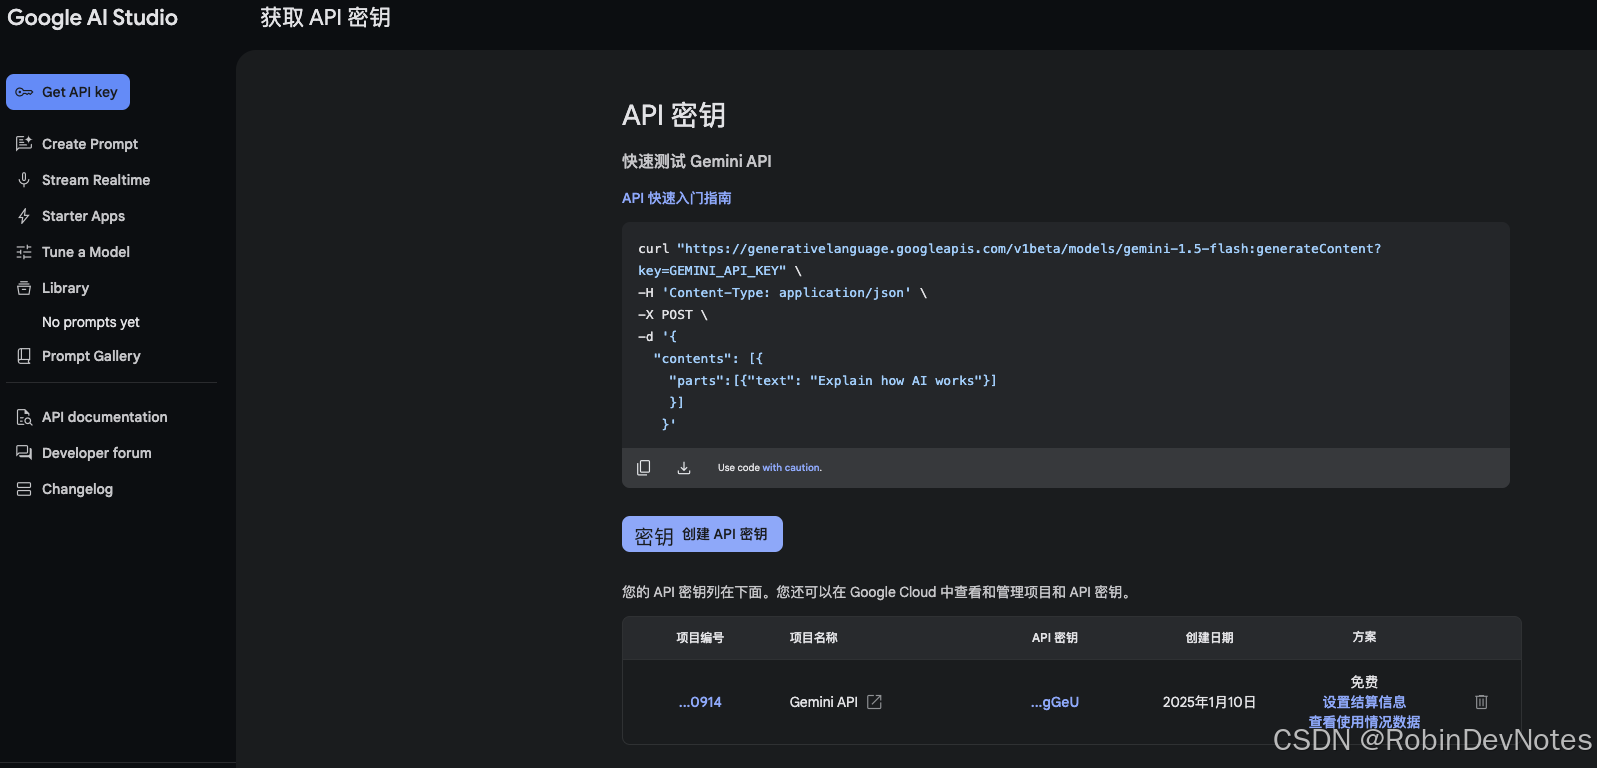Click the Google AI Studio logo
Screen dimensions: 1597x768
point(92,18)
